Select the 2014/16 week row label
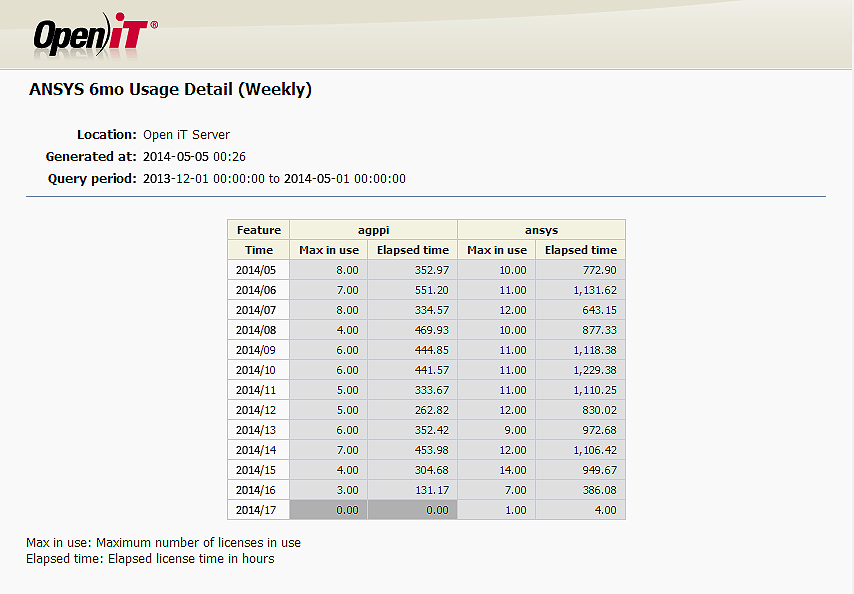This screenshot has height=594, width=854. pos(259,490)
